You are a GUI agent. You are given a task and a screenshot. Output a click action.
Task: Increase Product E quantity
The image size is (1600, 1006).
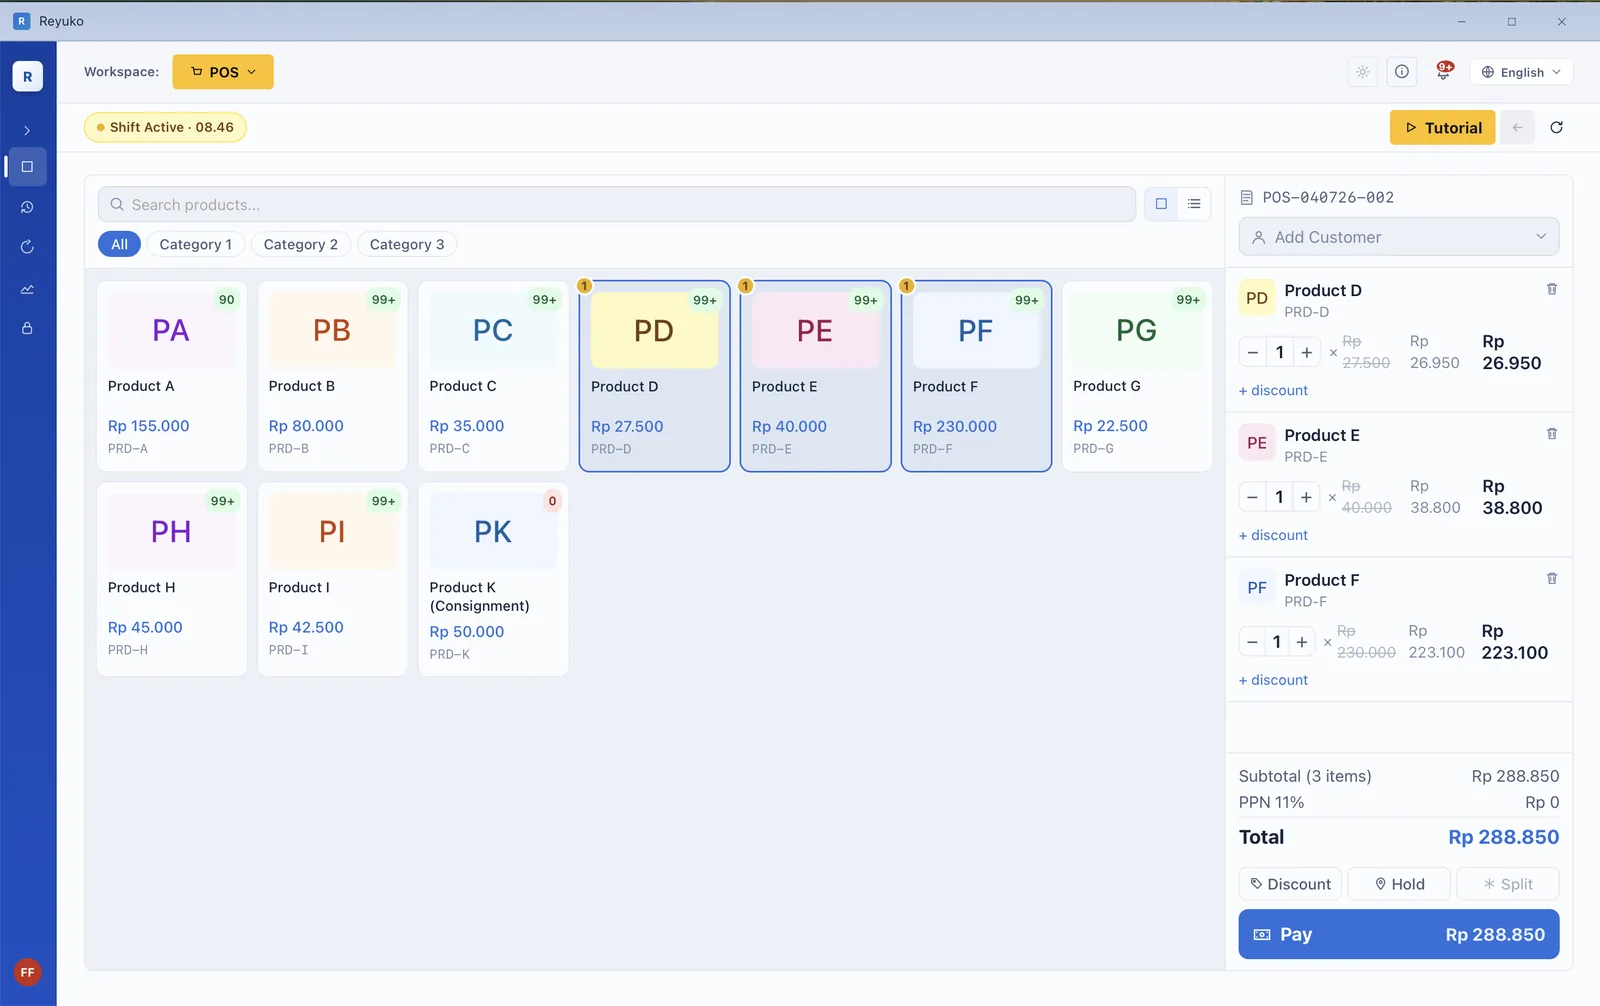click(x=1306, y=497)
